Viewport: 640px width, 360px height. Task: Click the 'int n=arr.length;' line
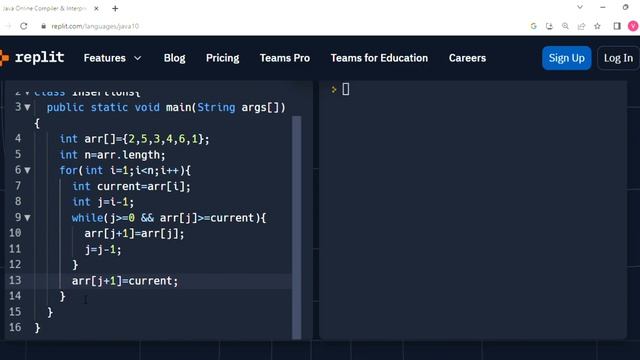(112, 155)
